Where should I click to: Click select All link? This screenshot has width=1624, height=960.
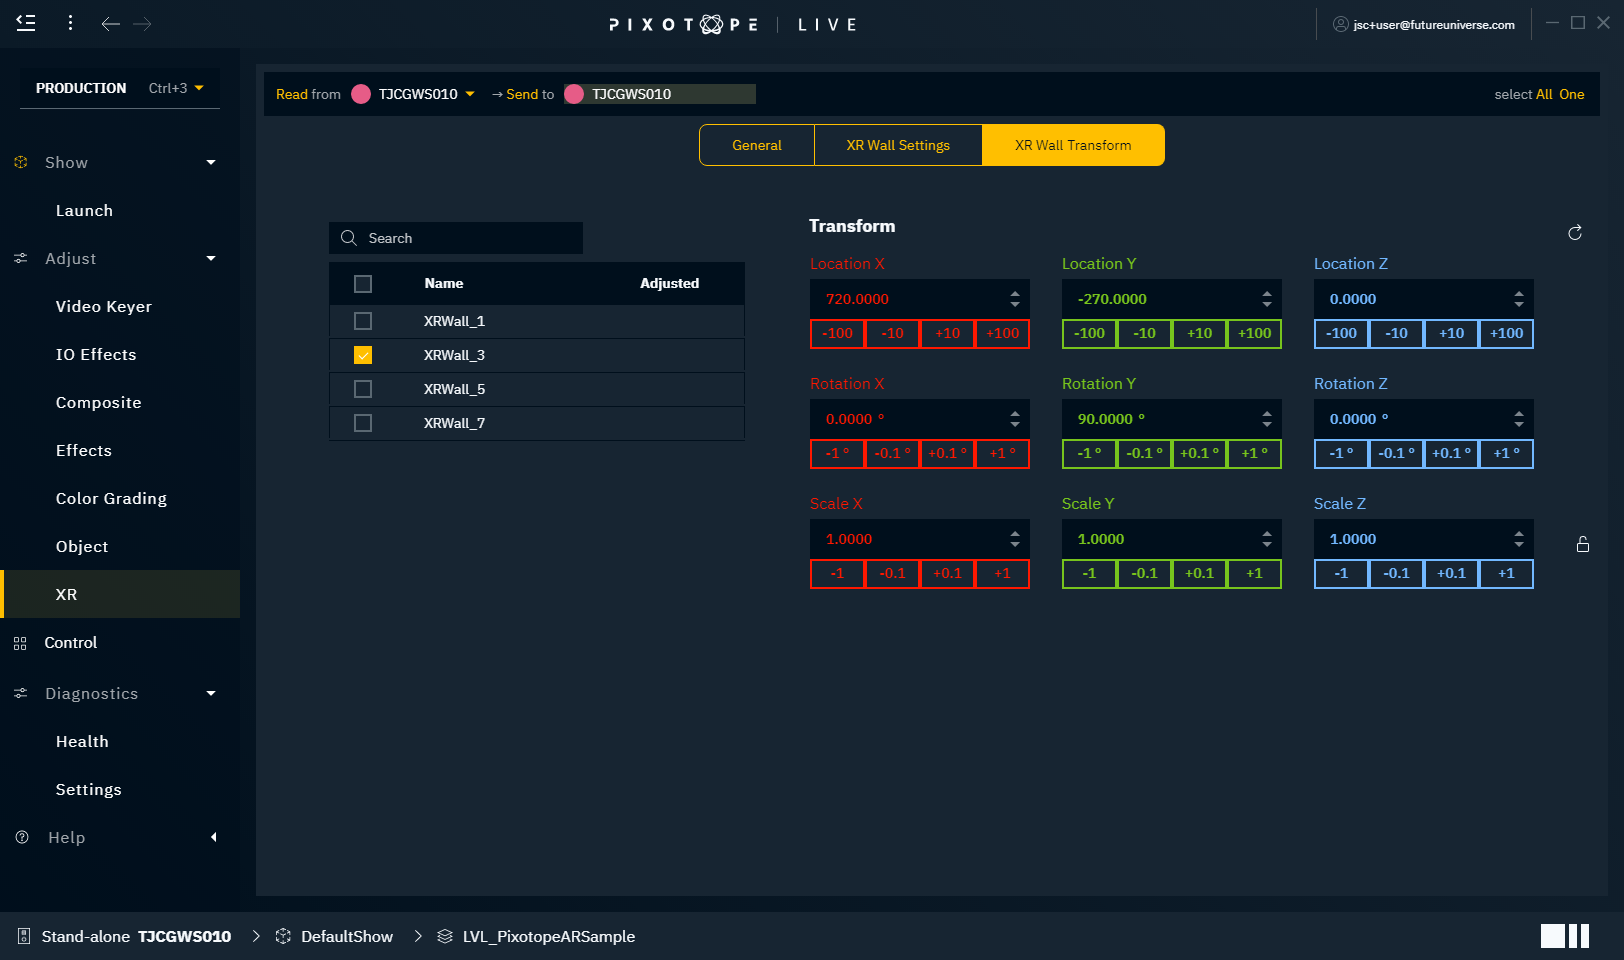(x=1544, y=94)
